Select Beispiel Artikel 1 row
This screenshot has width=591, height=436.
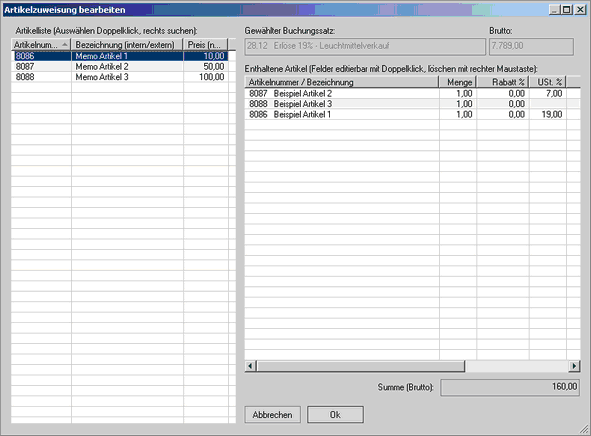[x=412, y=114]
